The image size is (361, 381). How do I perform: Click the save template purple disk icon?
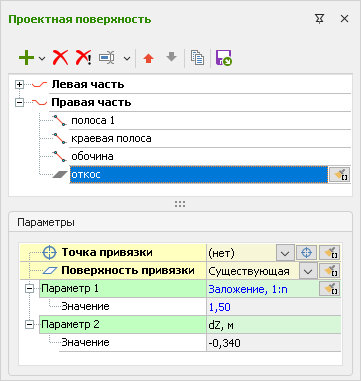click(224, 58)
